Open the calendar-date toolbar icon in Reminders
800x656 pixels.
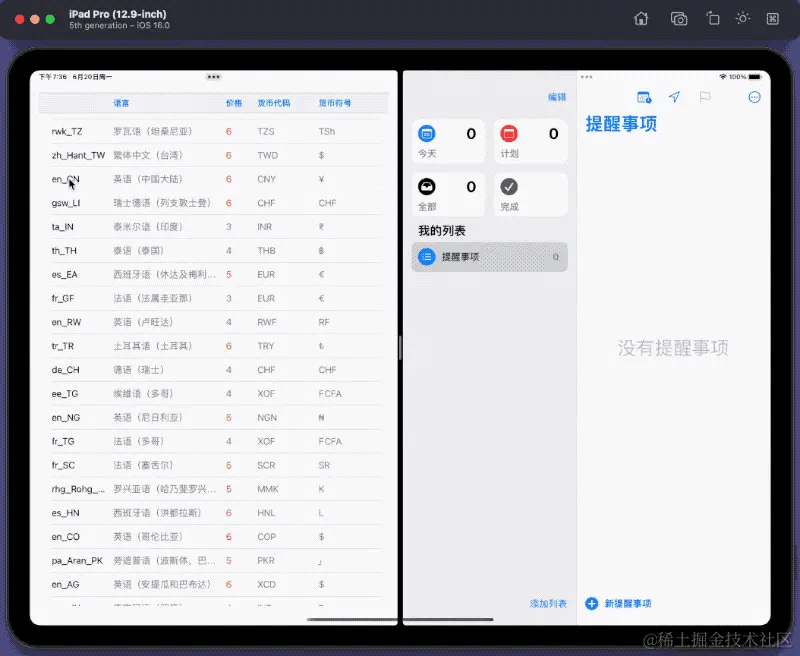point(643,96)
